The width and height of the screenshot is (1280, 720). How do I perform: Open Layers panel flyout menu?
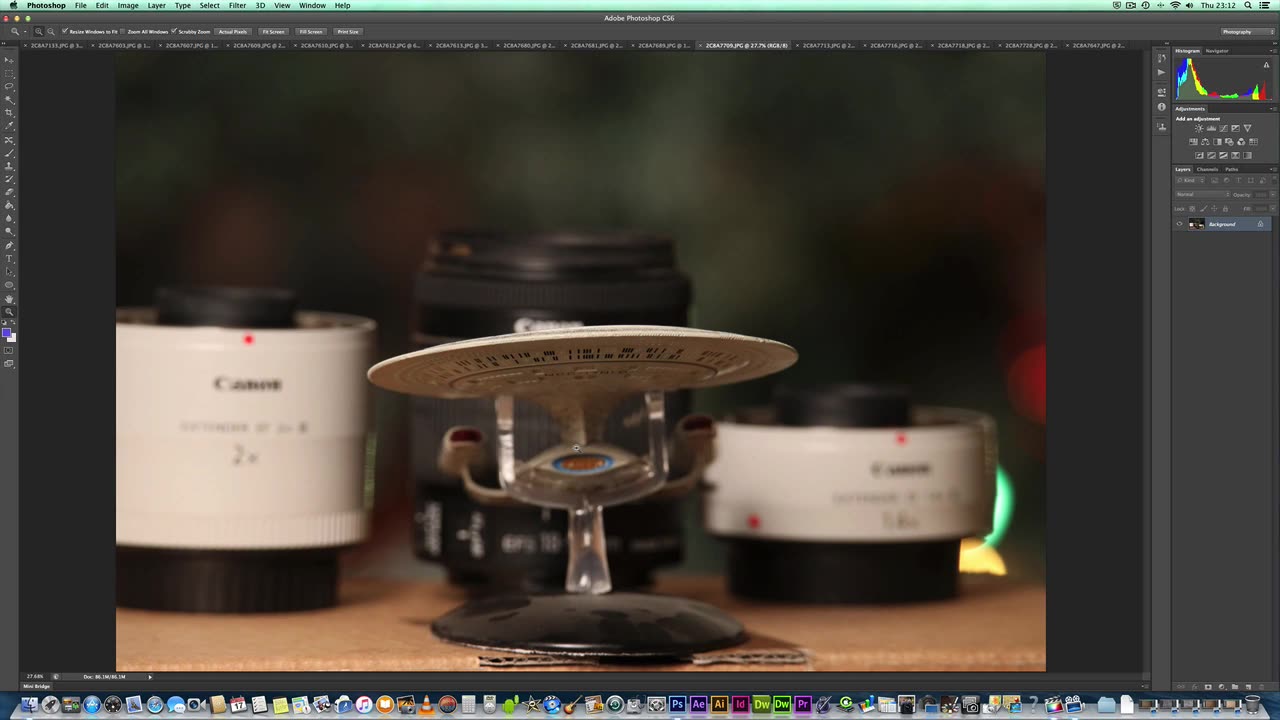click(x=1272, y=169)
